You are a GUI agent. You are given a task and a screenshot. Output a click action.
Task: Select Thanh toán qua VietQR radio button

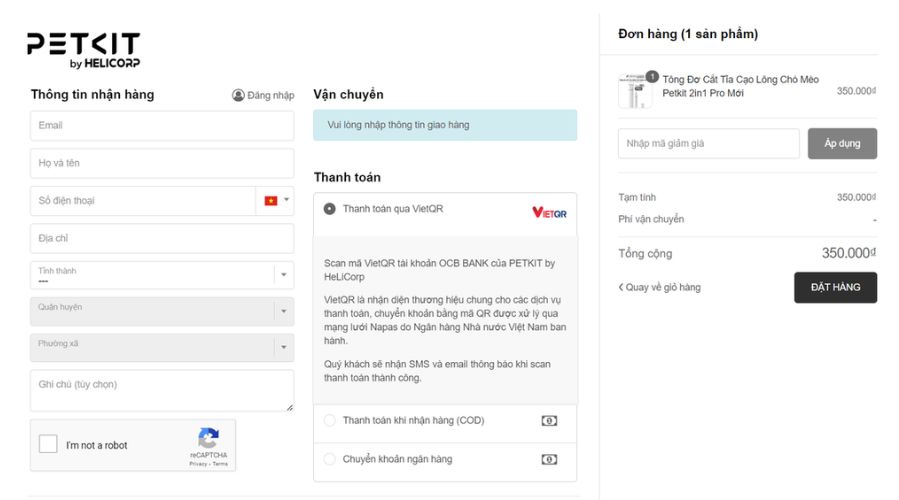click(330, 209)
